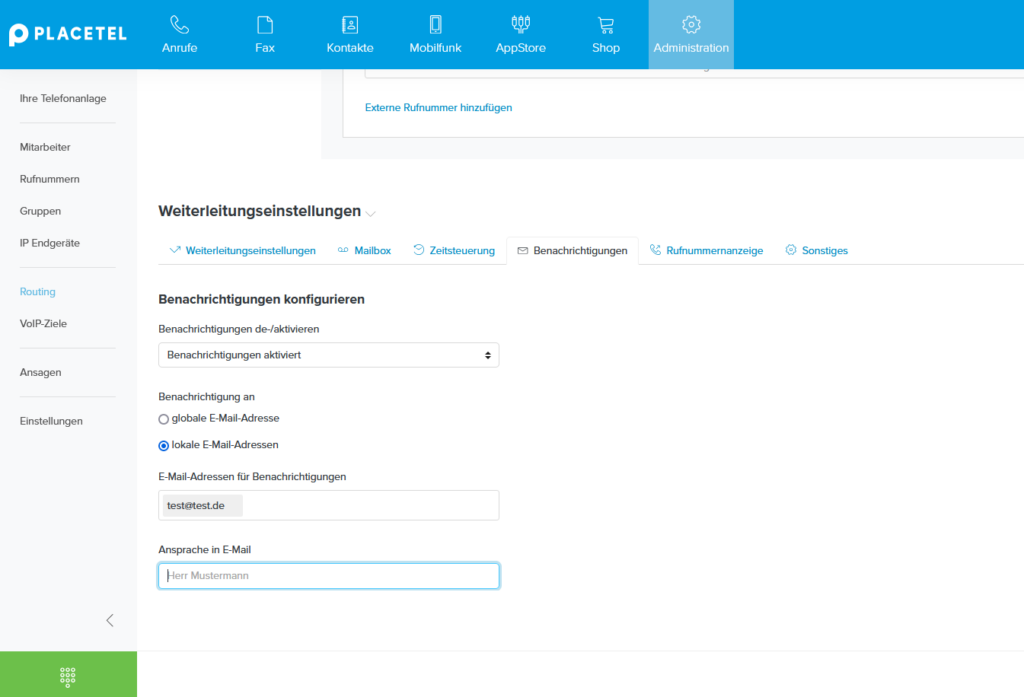Viewport: 1024px width, 697px height.
Task: Click the Anrufe menu label
Action: point(180,48)
